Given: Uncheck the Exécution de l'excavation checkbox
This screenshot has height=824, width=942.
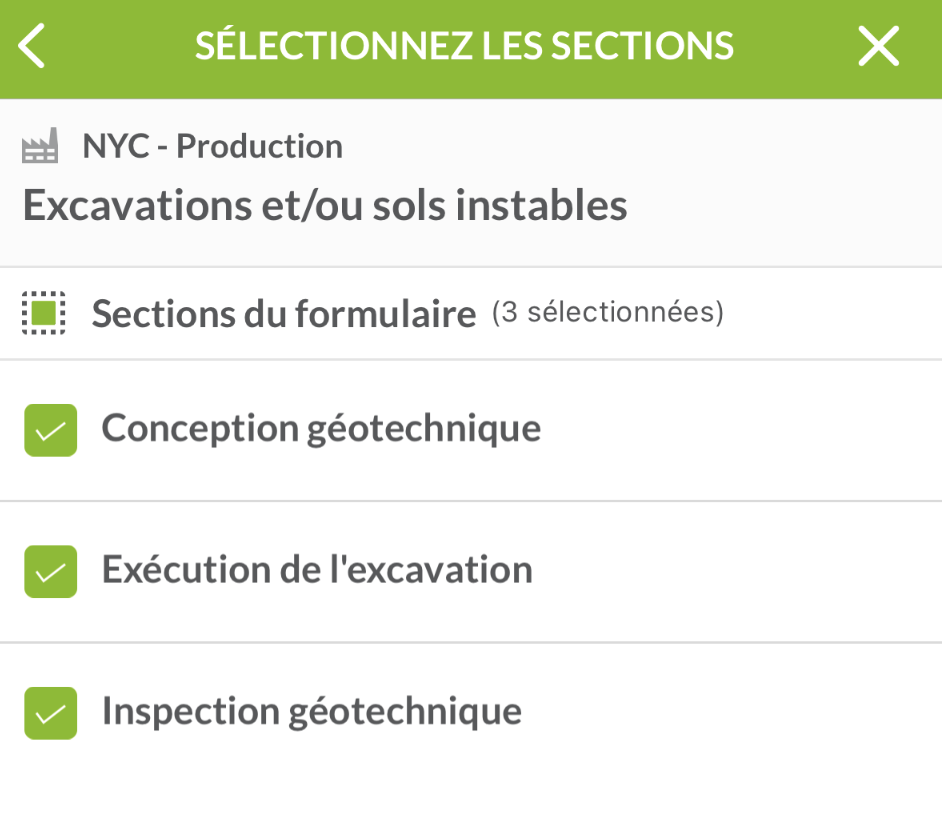Looking at the screenshot, I should (x=51, y=571).
